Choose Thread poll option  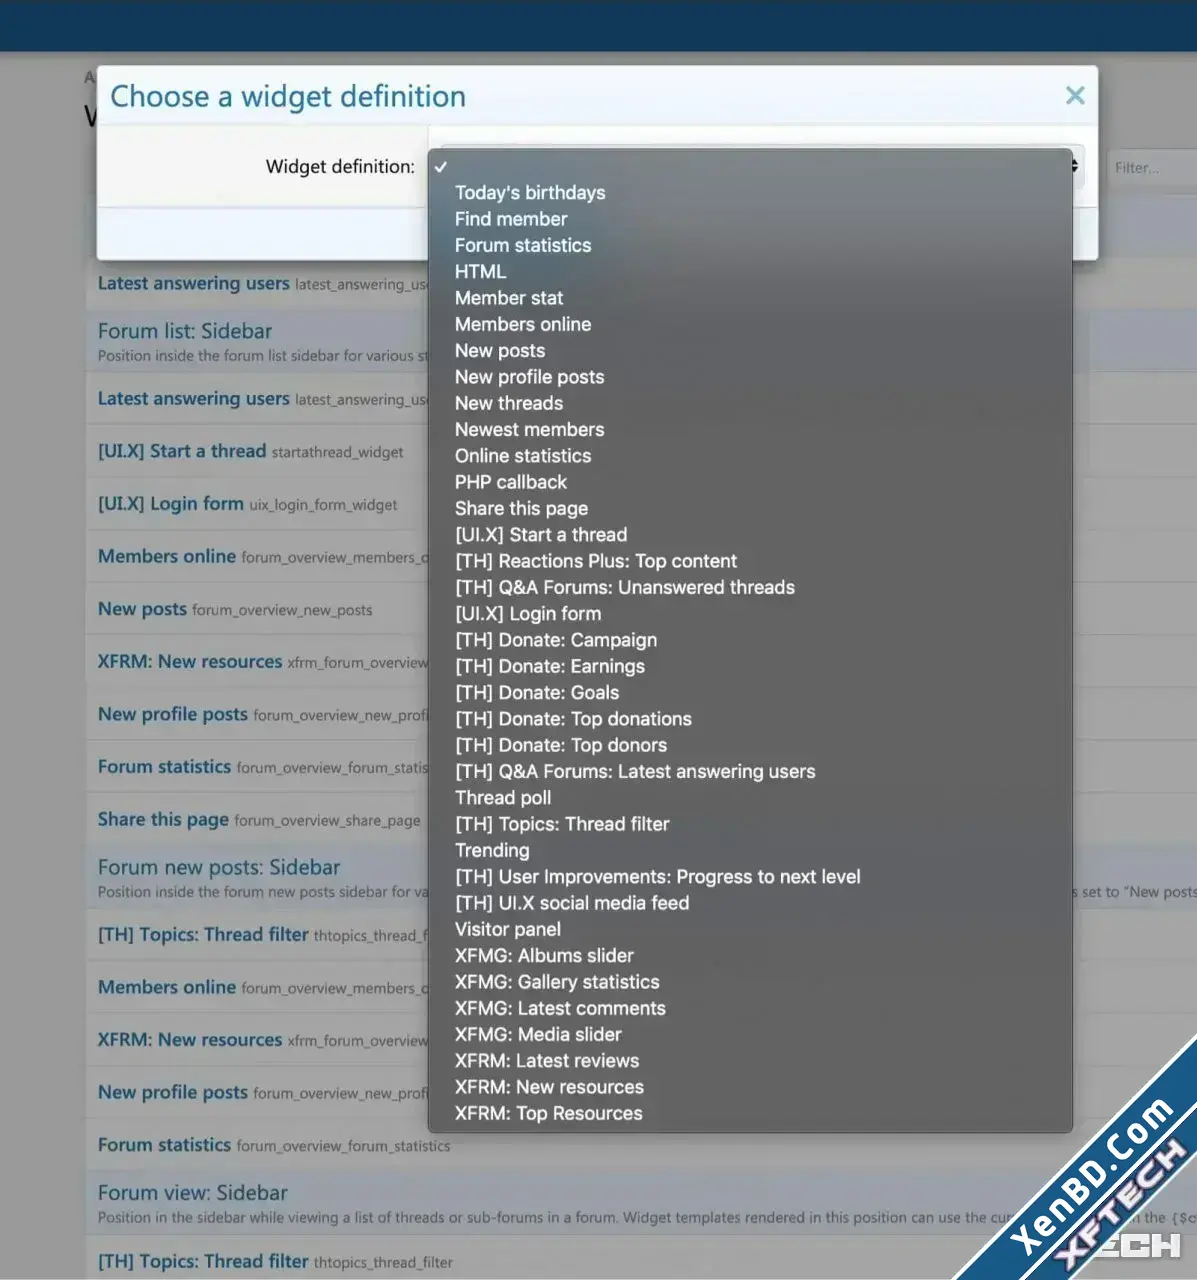(750, 798)
